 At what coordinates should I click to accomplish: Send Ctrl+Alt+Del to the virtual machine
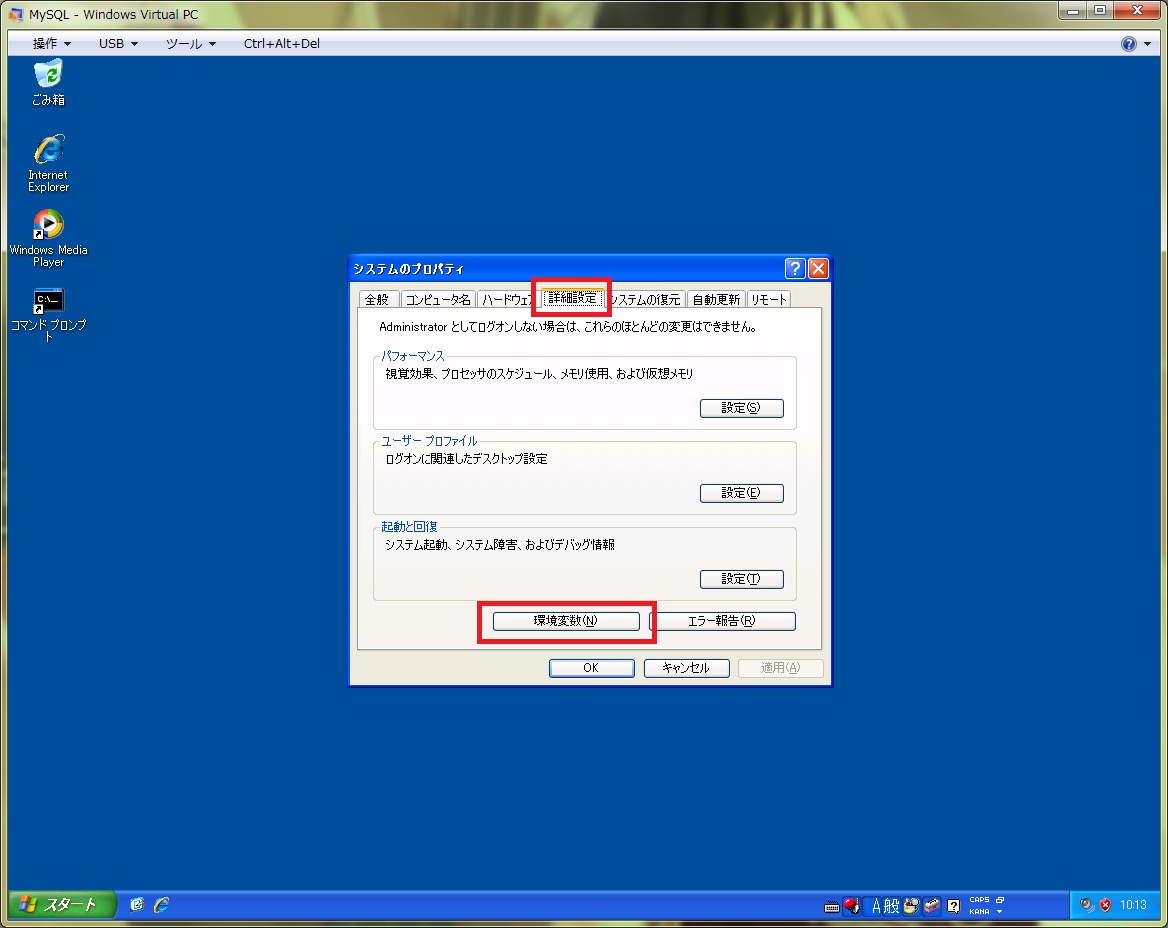pyautogui.click(x=282, y=43)
